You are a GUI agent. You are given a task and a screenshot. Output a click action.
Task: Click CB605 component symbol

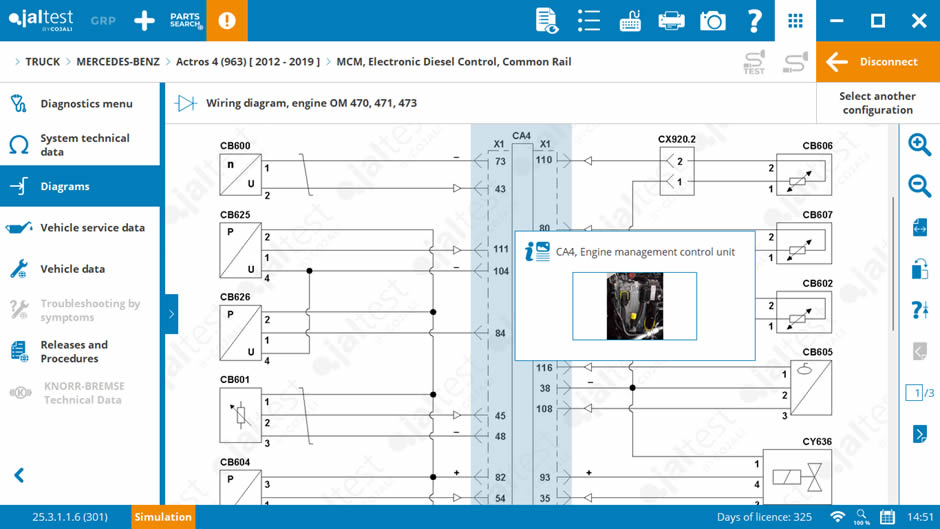coord(811,388)
